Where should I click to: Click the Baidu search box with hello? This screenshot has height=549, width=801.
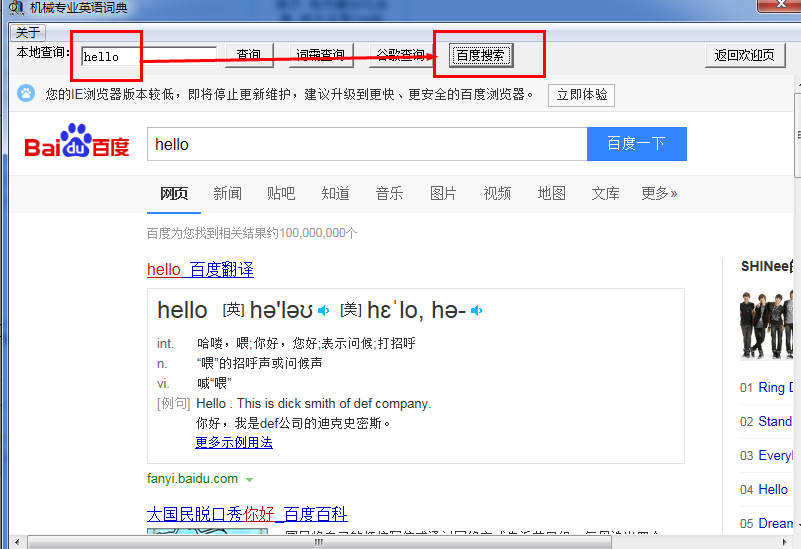(367, 144)
